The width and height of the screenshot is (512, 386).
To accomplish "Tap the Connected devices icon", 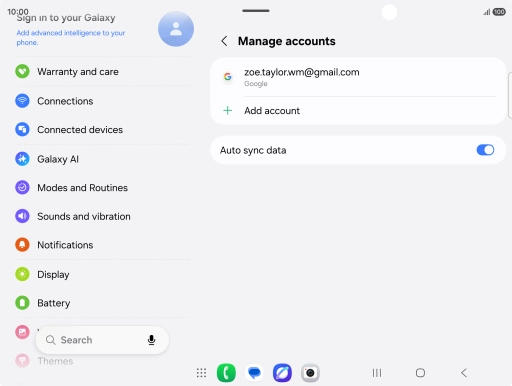I will pos(22,129).
